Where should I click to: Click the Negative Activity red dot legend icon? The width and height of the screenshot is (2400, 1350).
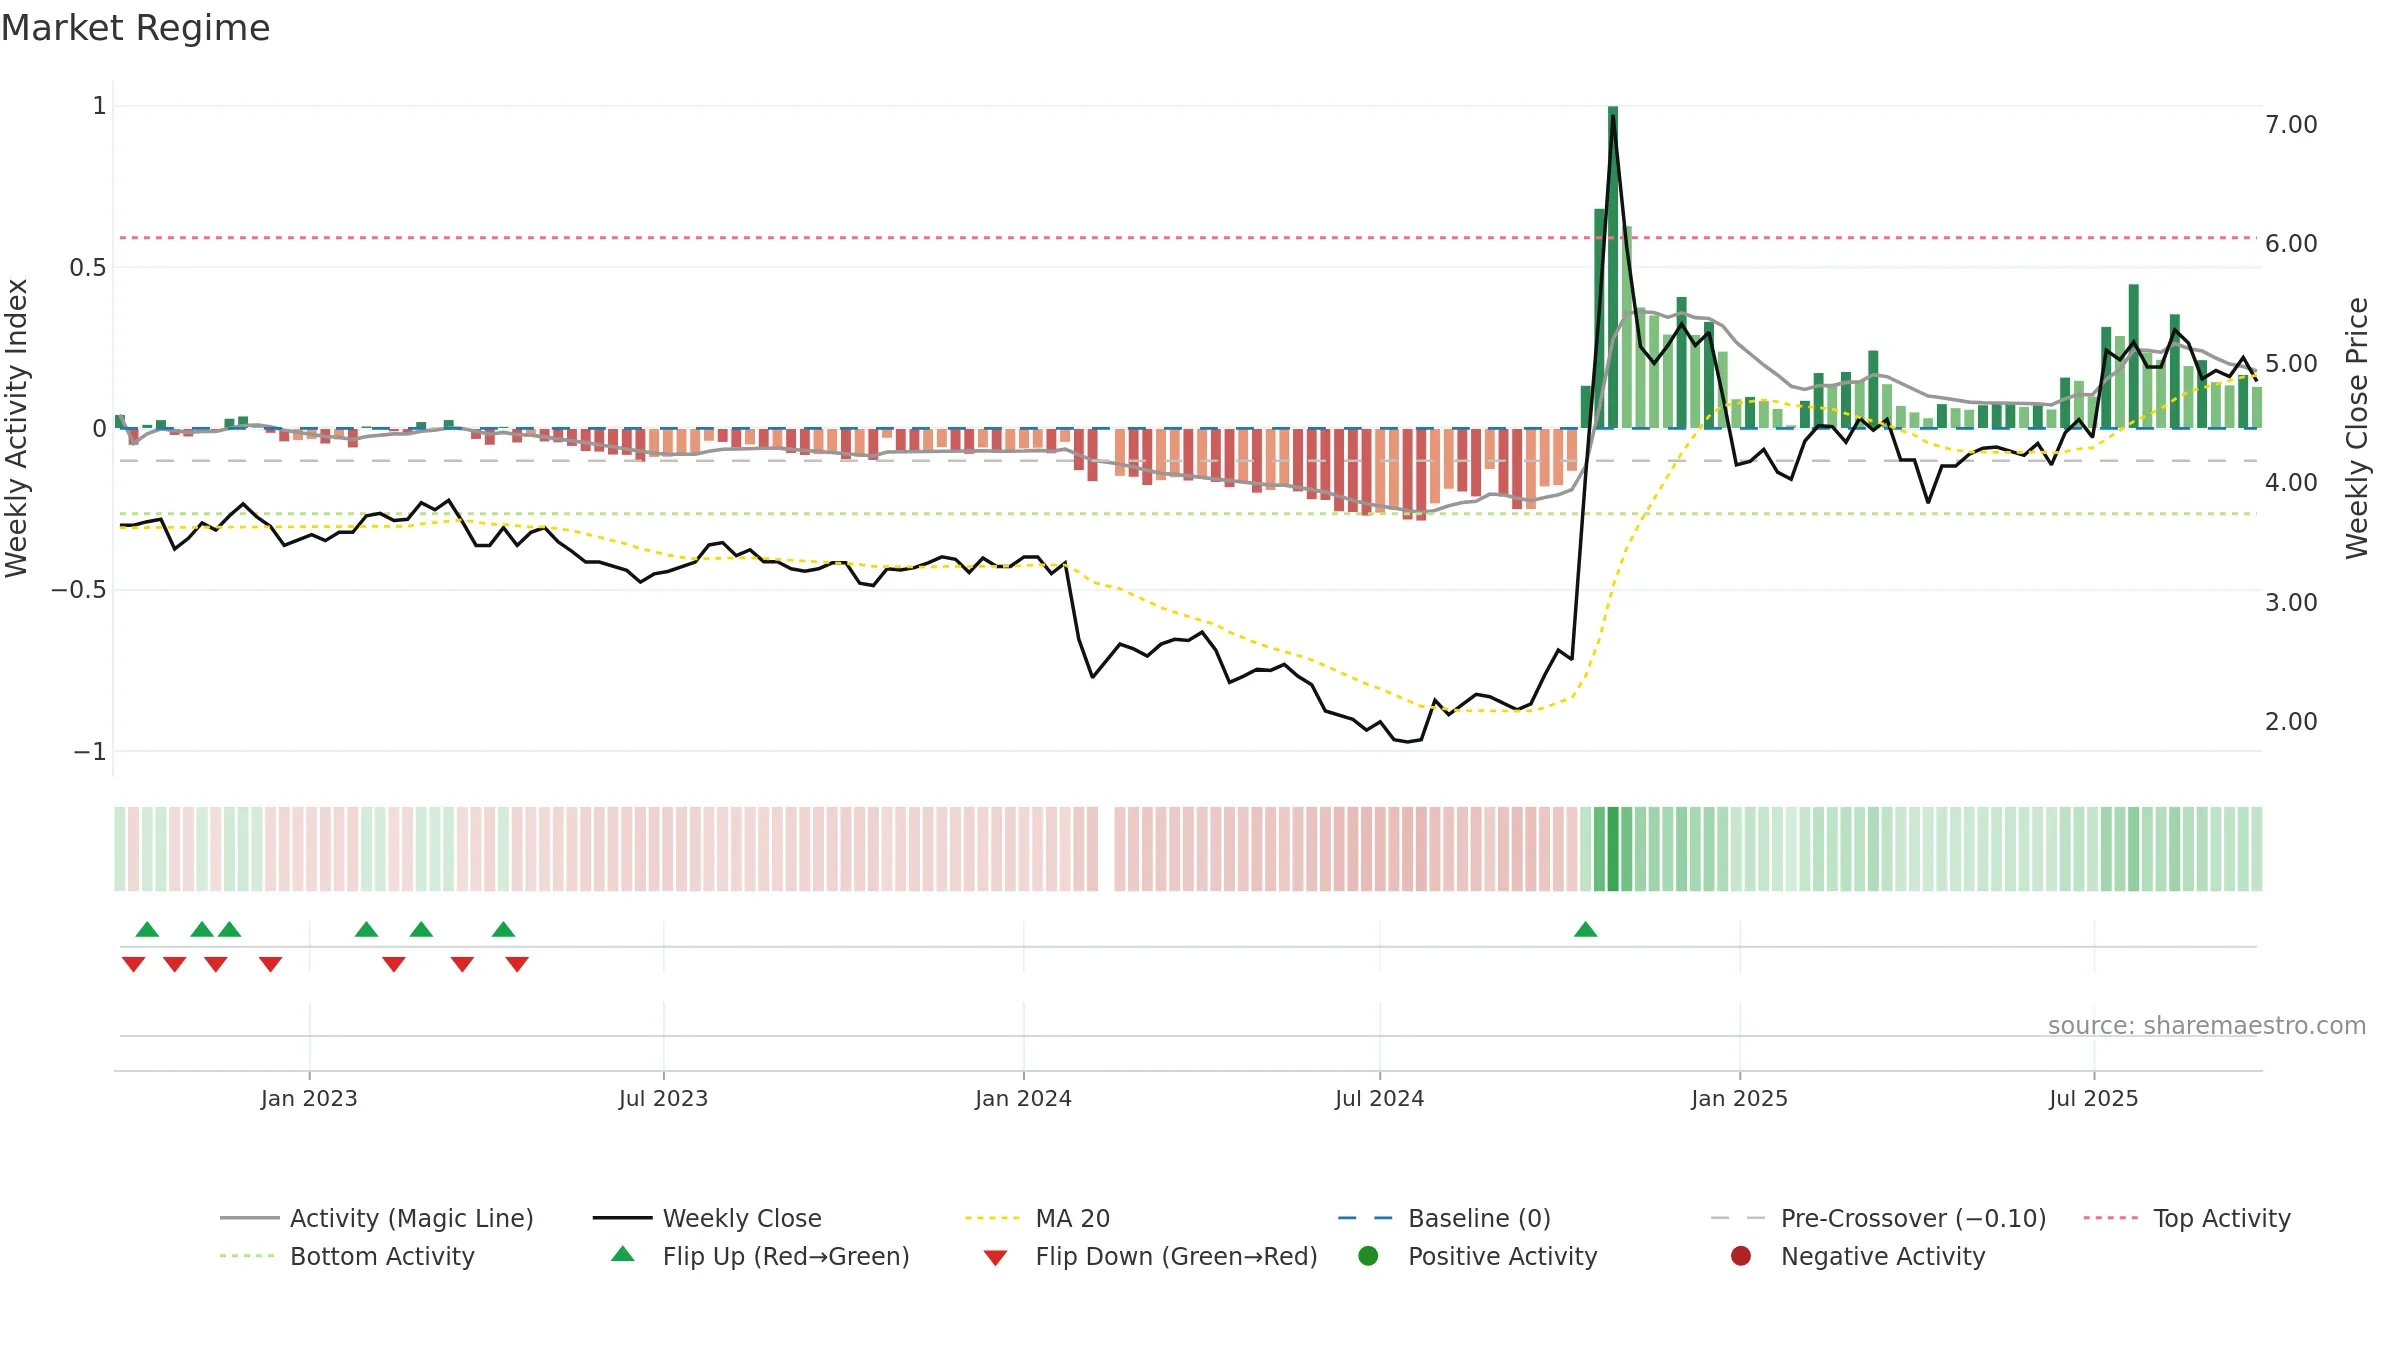[x=1741, y=1256]
